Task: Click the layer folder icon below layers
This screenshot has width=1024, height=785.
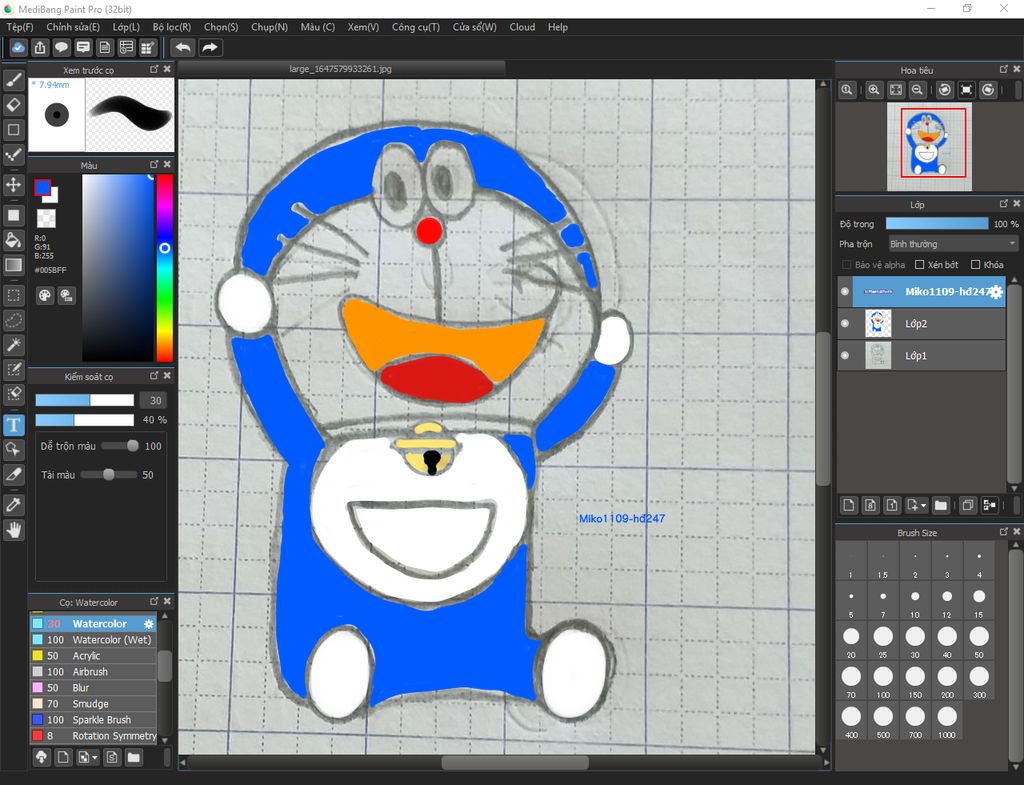Action: (x=940, y=505)
